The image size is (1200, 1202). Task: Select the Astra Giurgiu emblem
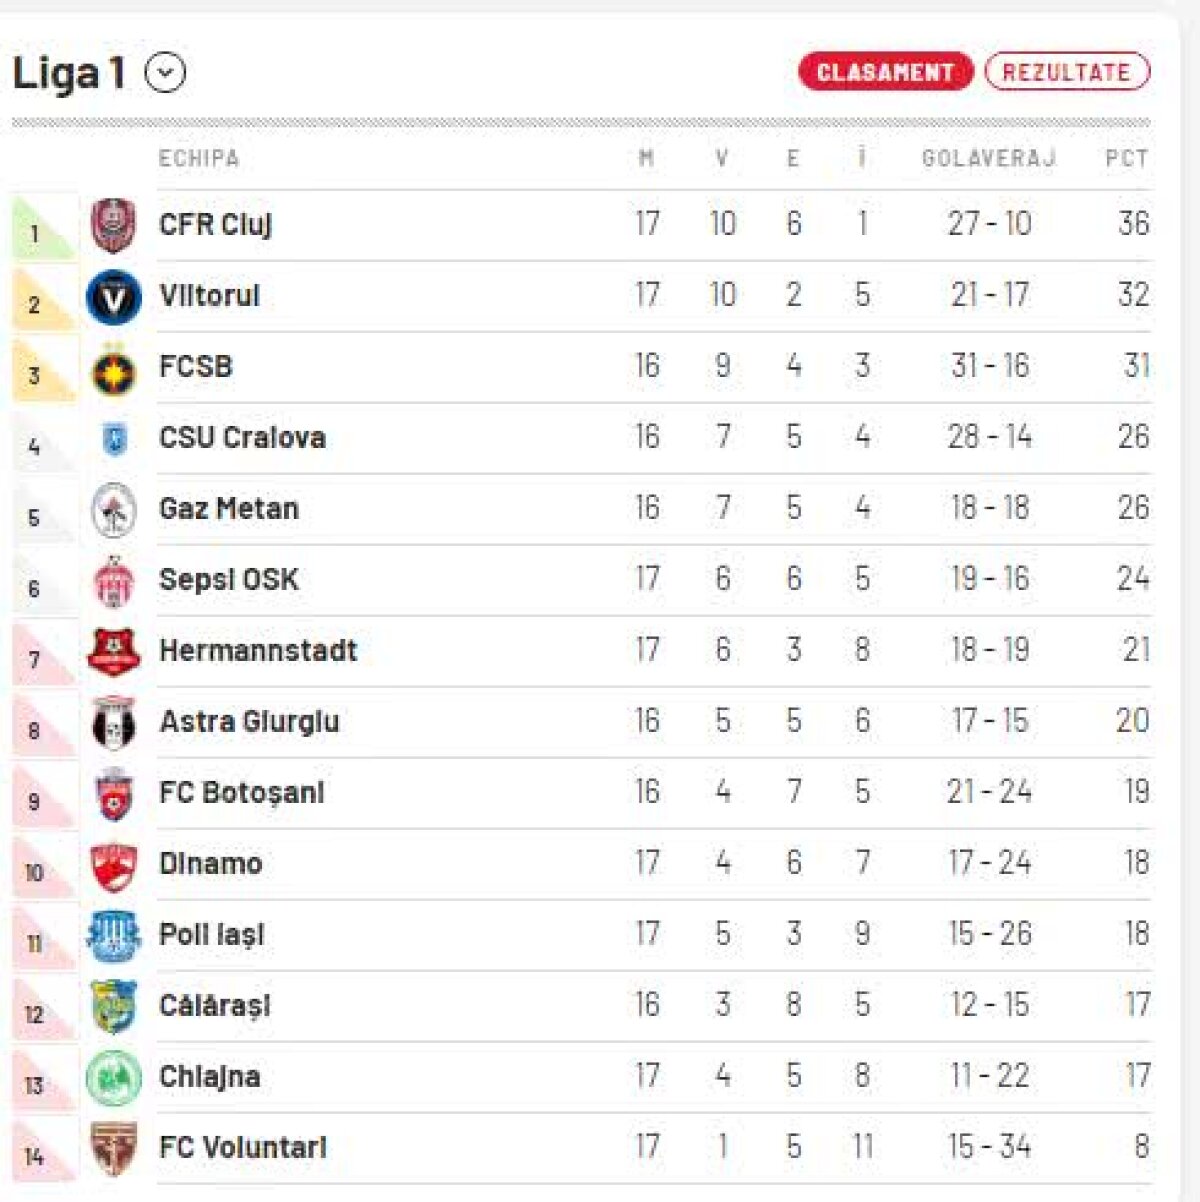pos(113,721)
